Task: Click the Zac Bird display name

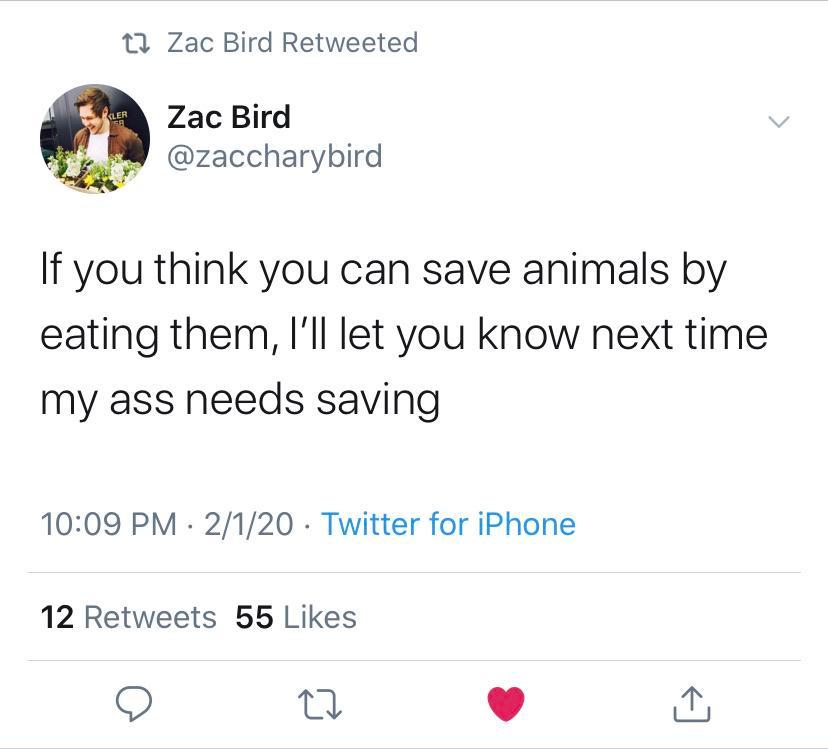Action: 229,117
